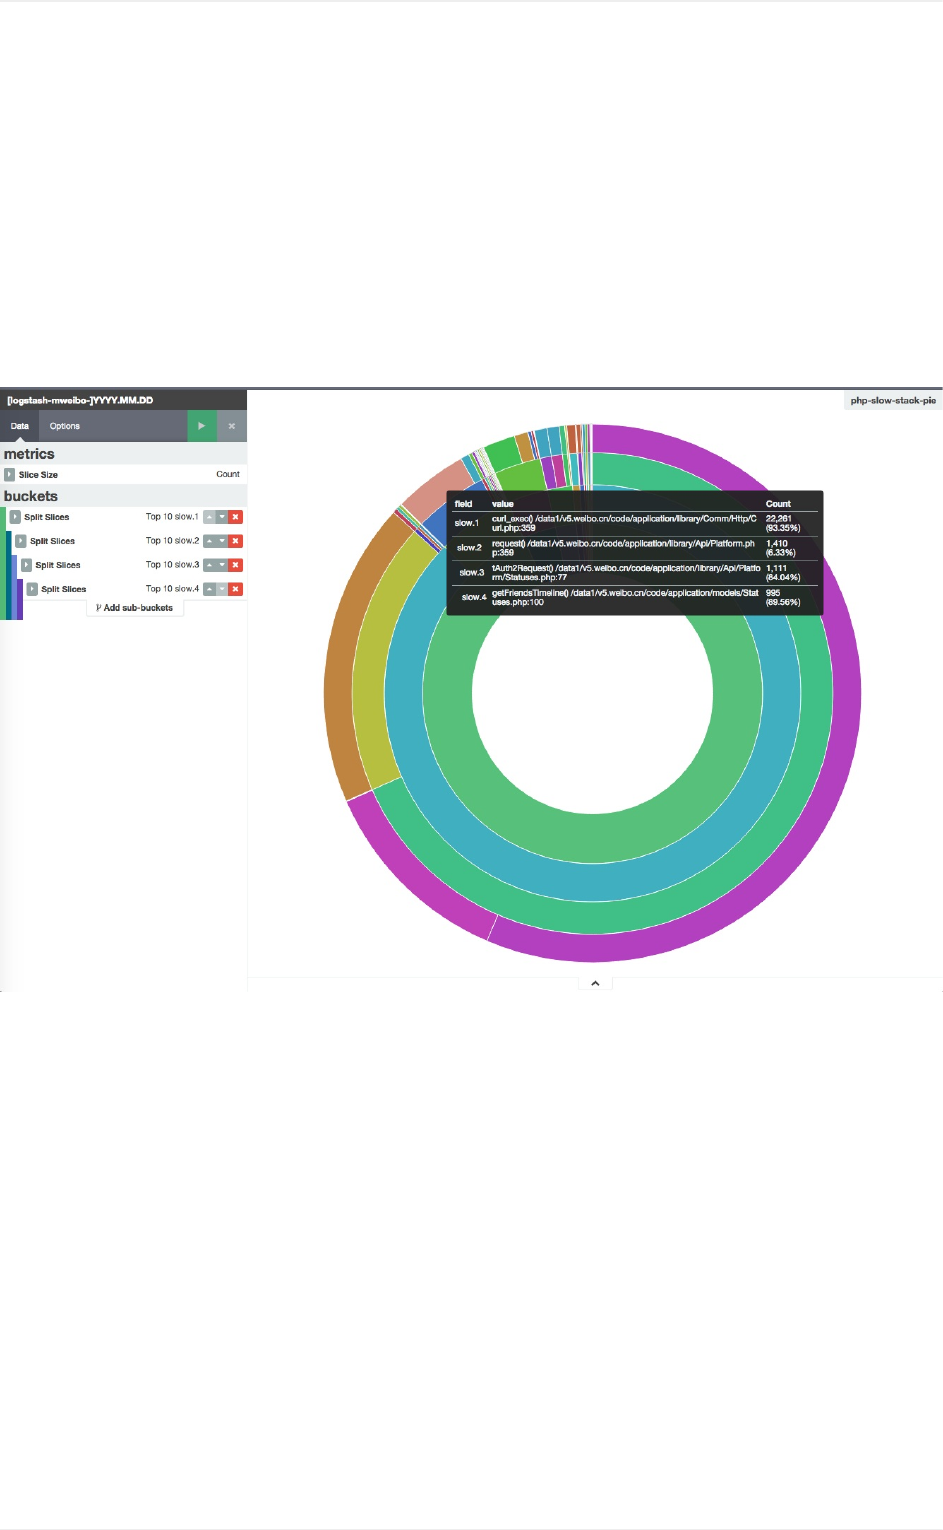Image resolution: width=943 pixels, height=1530 pixels.
Task: Click the tooltip count 22,261 value
Action: 778,518
